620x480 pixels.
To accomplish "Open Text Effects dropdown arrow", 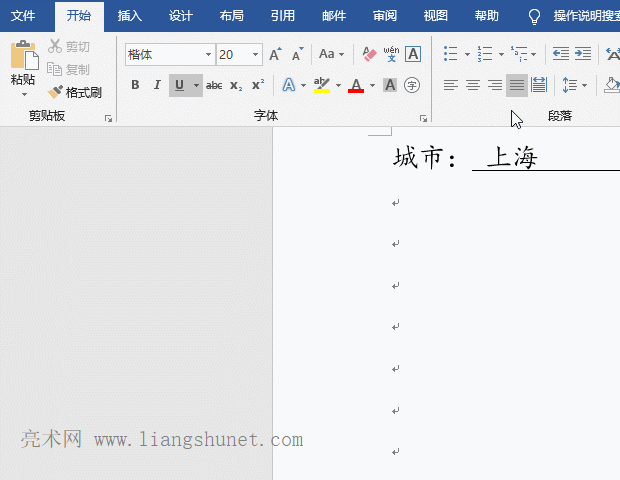I will (303, 85).
